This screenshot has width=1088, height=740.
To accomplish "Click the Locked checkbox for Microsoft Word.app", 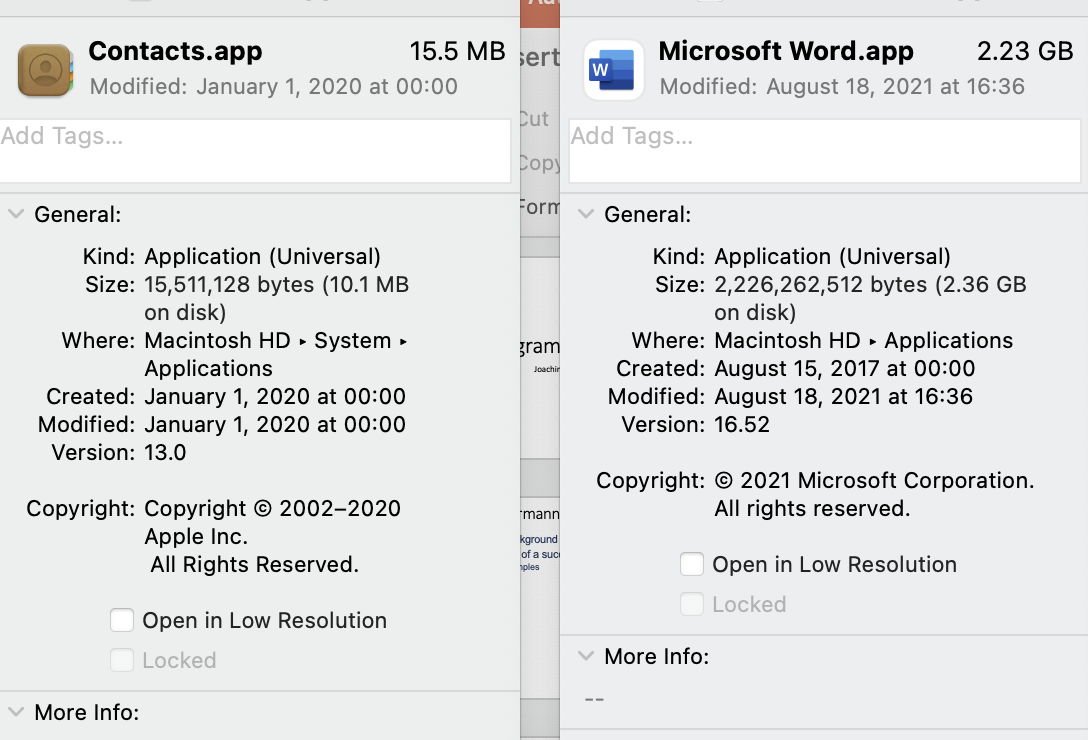I will coord(692,605).
